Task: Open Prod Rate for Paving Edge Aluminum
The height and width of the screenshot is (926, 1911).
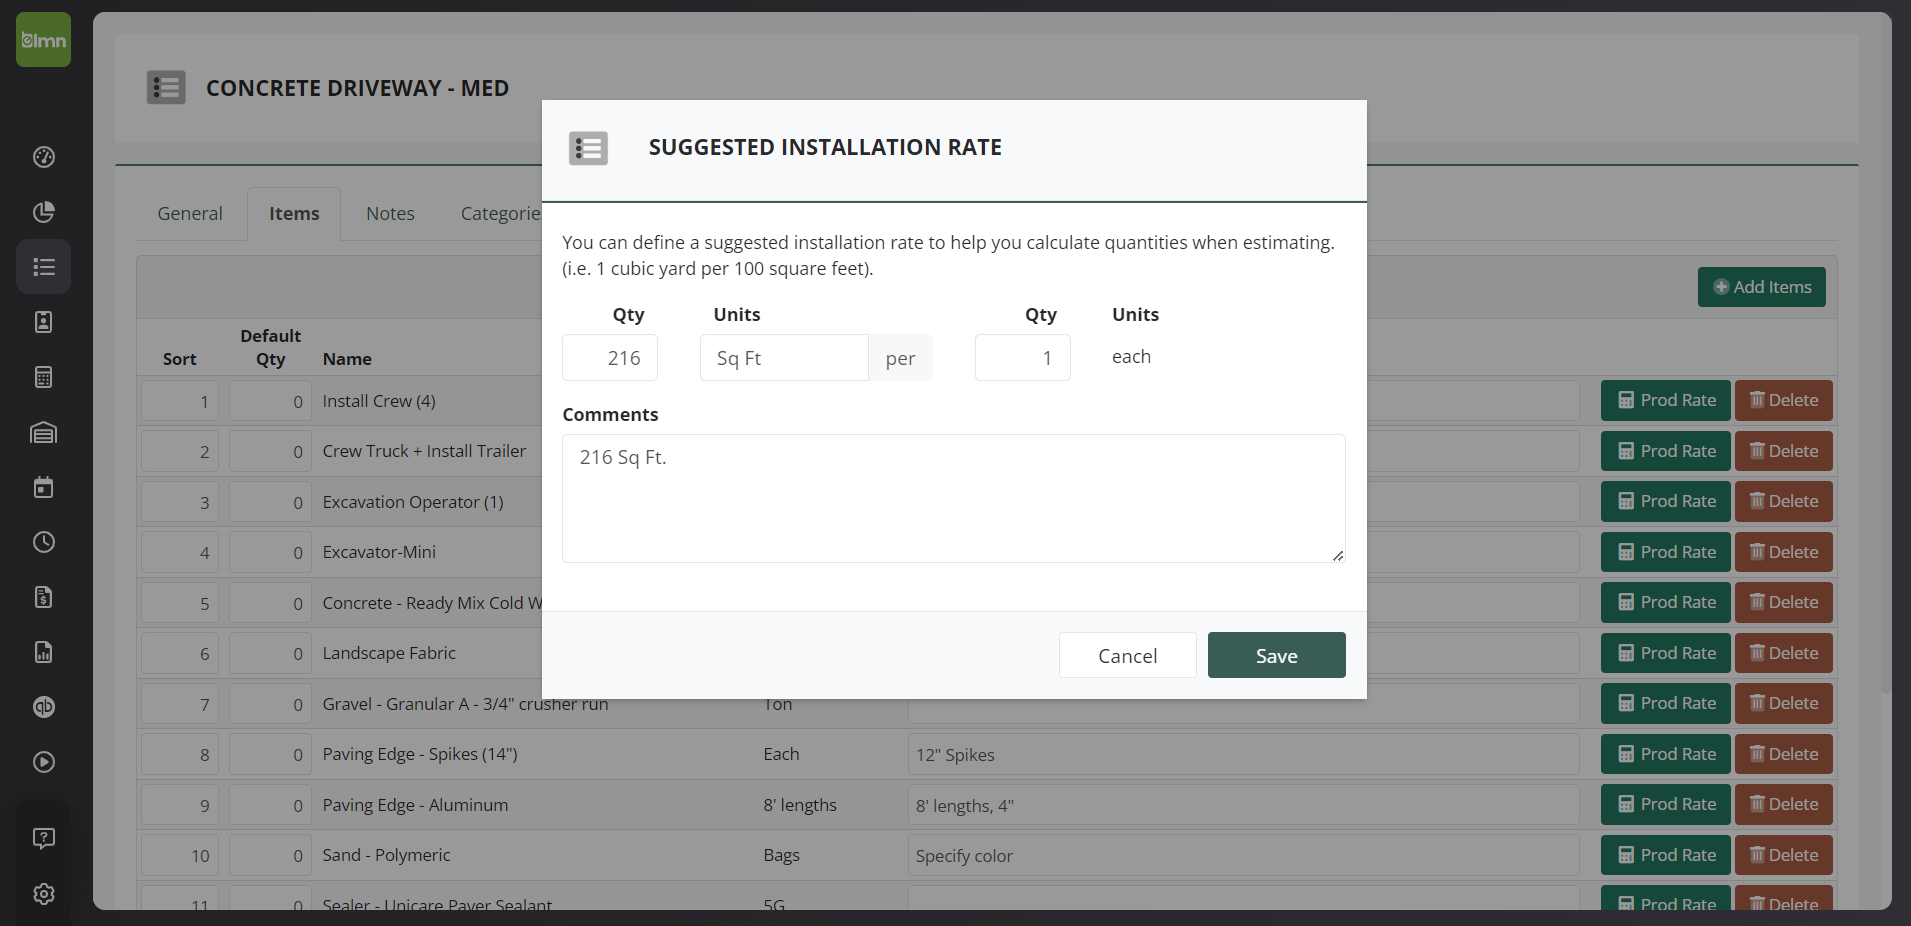Action: pos(1665,804)
